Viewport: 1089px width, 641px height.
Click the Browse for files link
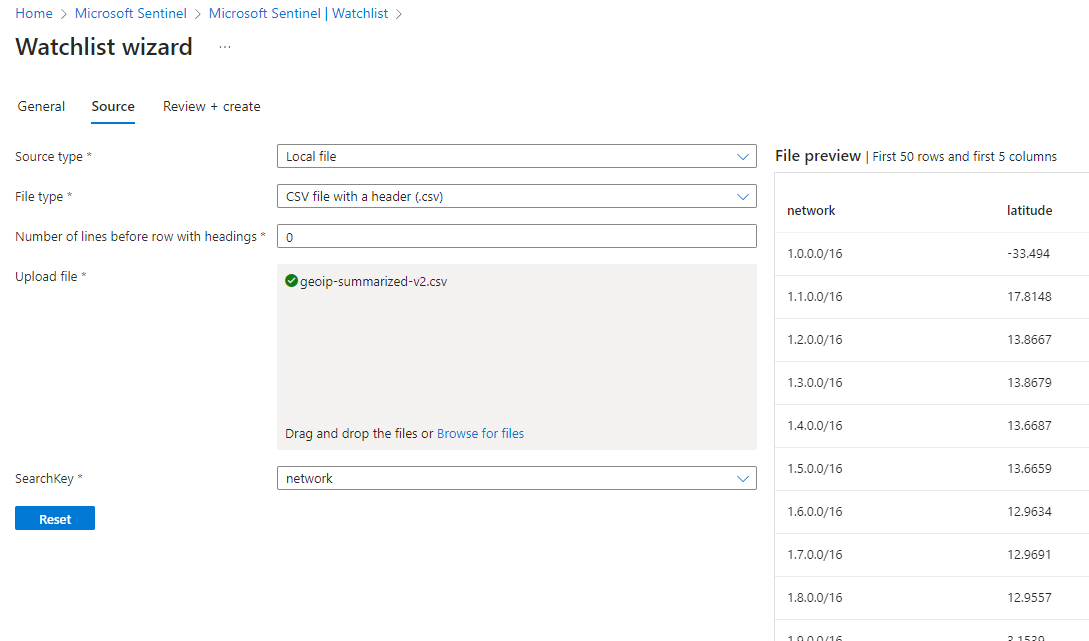(481, 433)
